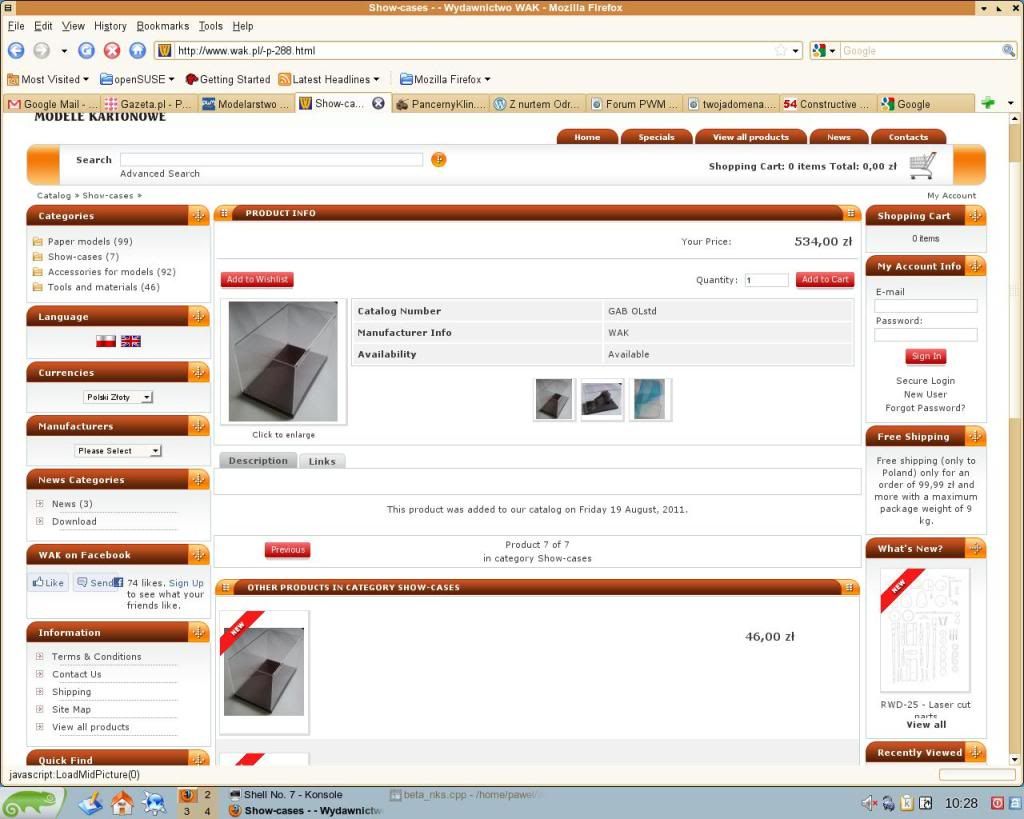Screen dimensions: 1024x819
Task: Open a new browser tab with plus icon
Action: [988, 103]
